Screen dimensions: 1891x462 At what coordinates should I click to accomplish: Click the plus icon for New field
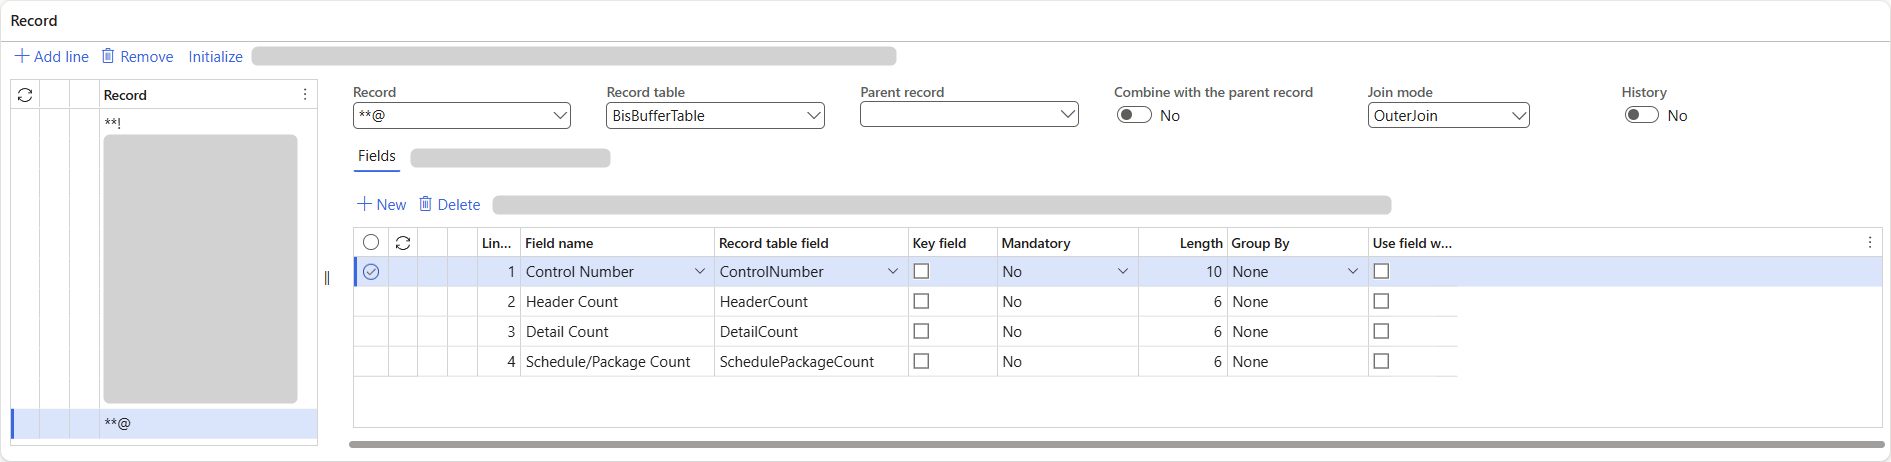364,204
